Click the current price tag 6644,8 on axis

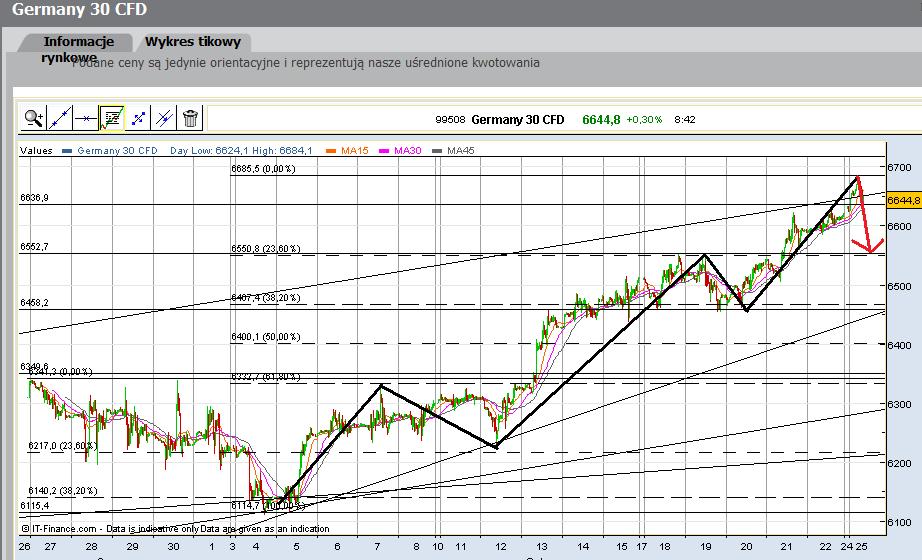pyautogui.click(x=903, y=200)
